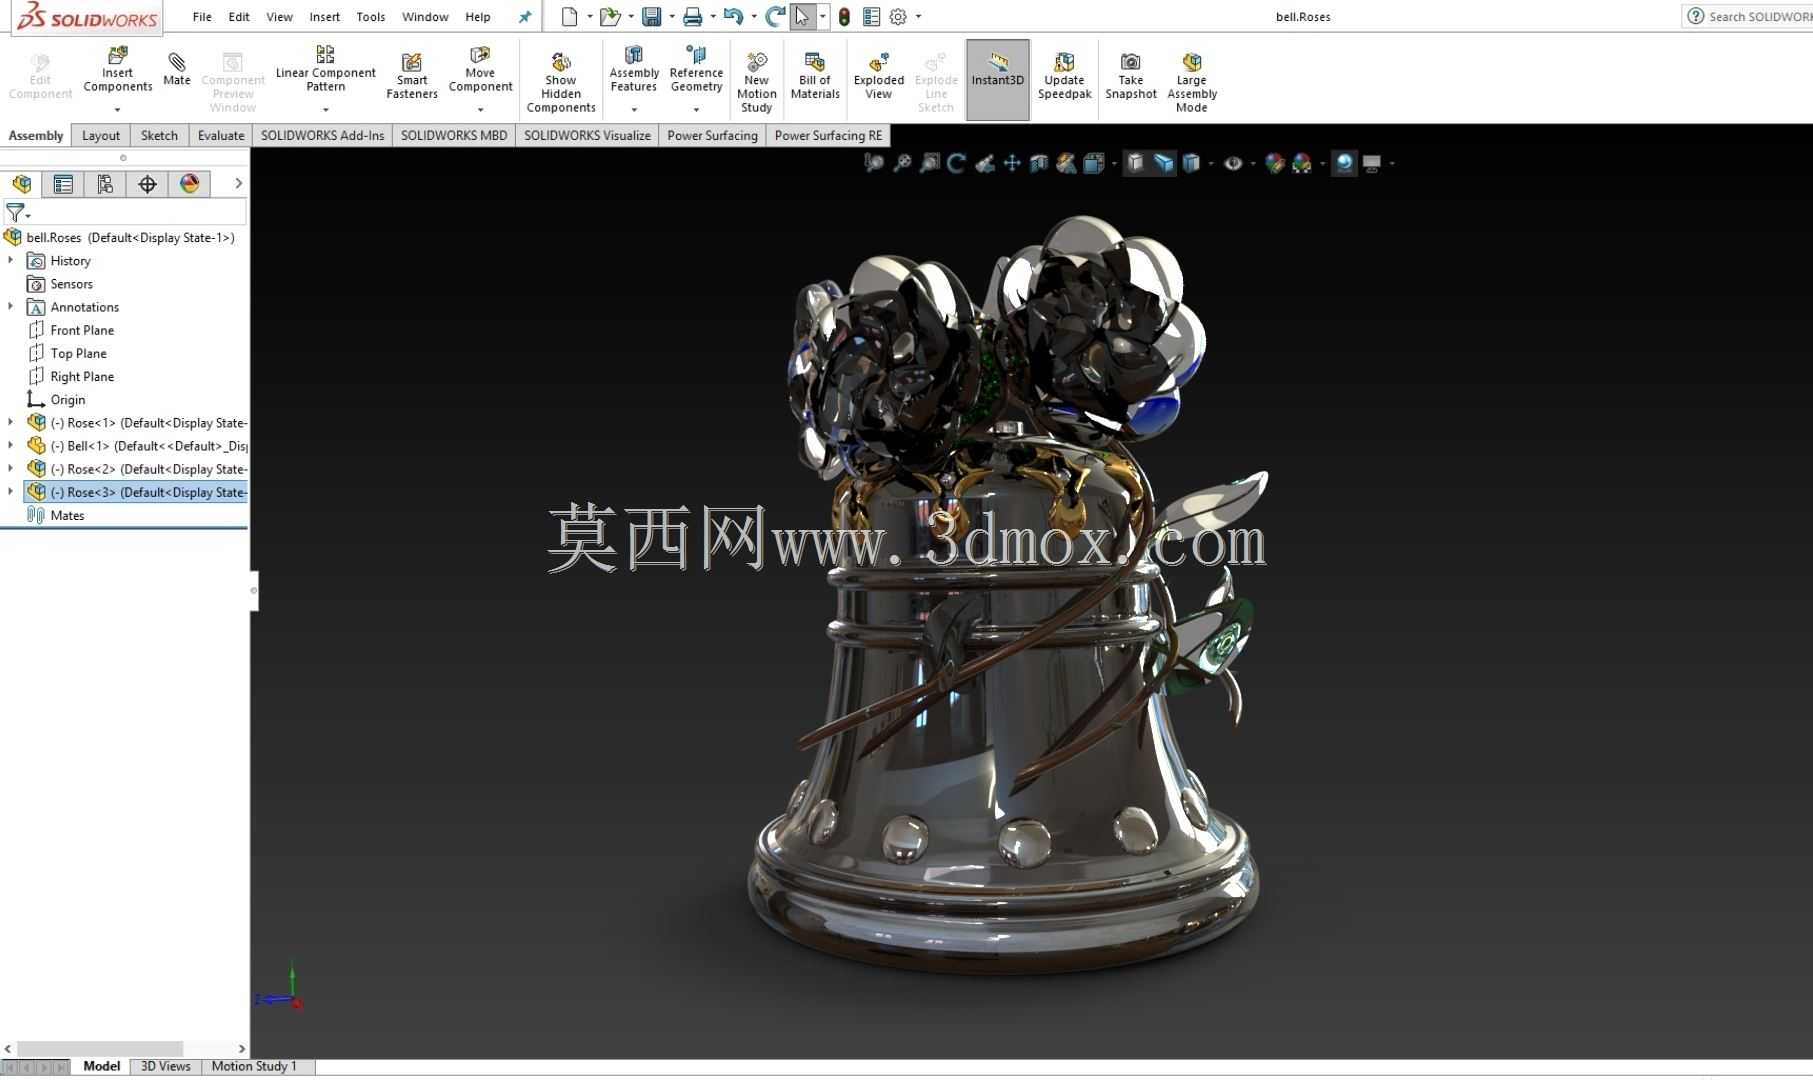Open the Edit Appearance icon
The width and height of the screenshot is (1813, 1080).
(1274, 163)
